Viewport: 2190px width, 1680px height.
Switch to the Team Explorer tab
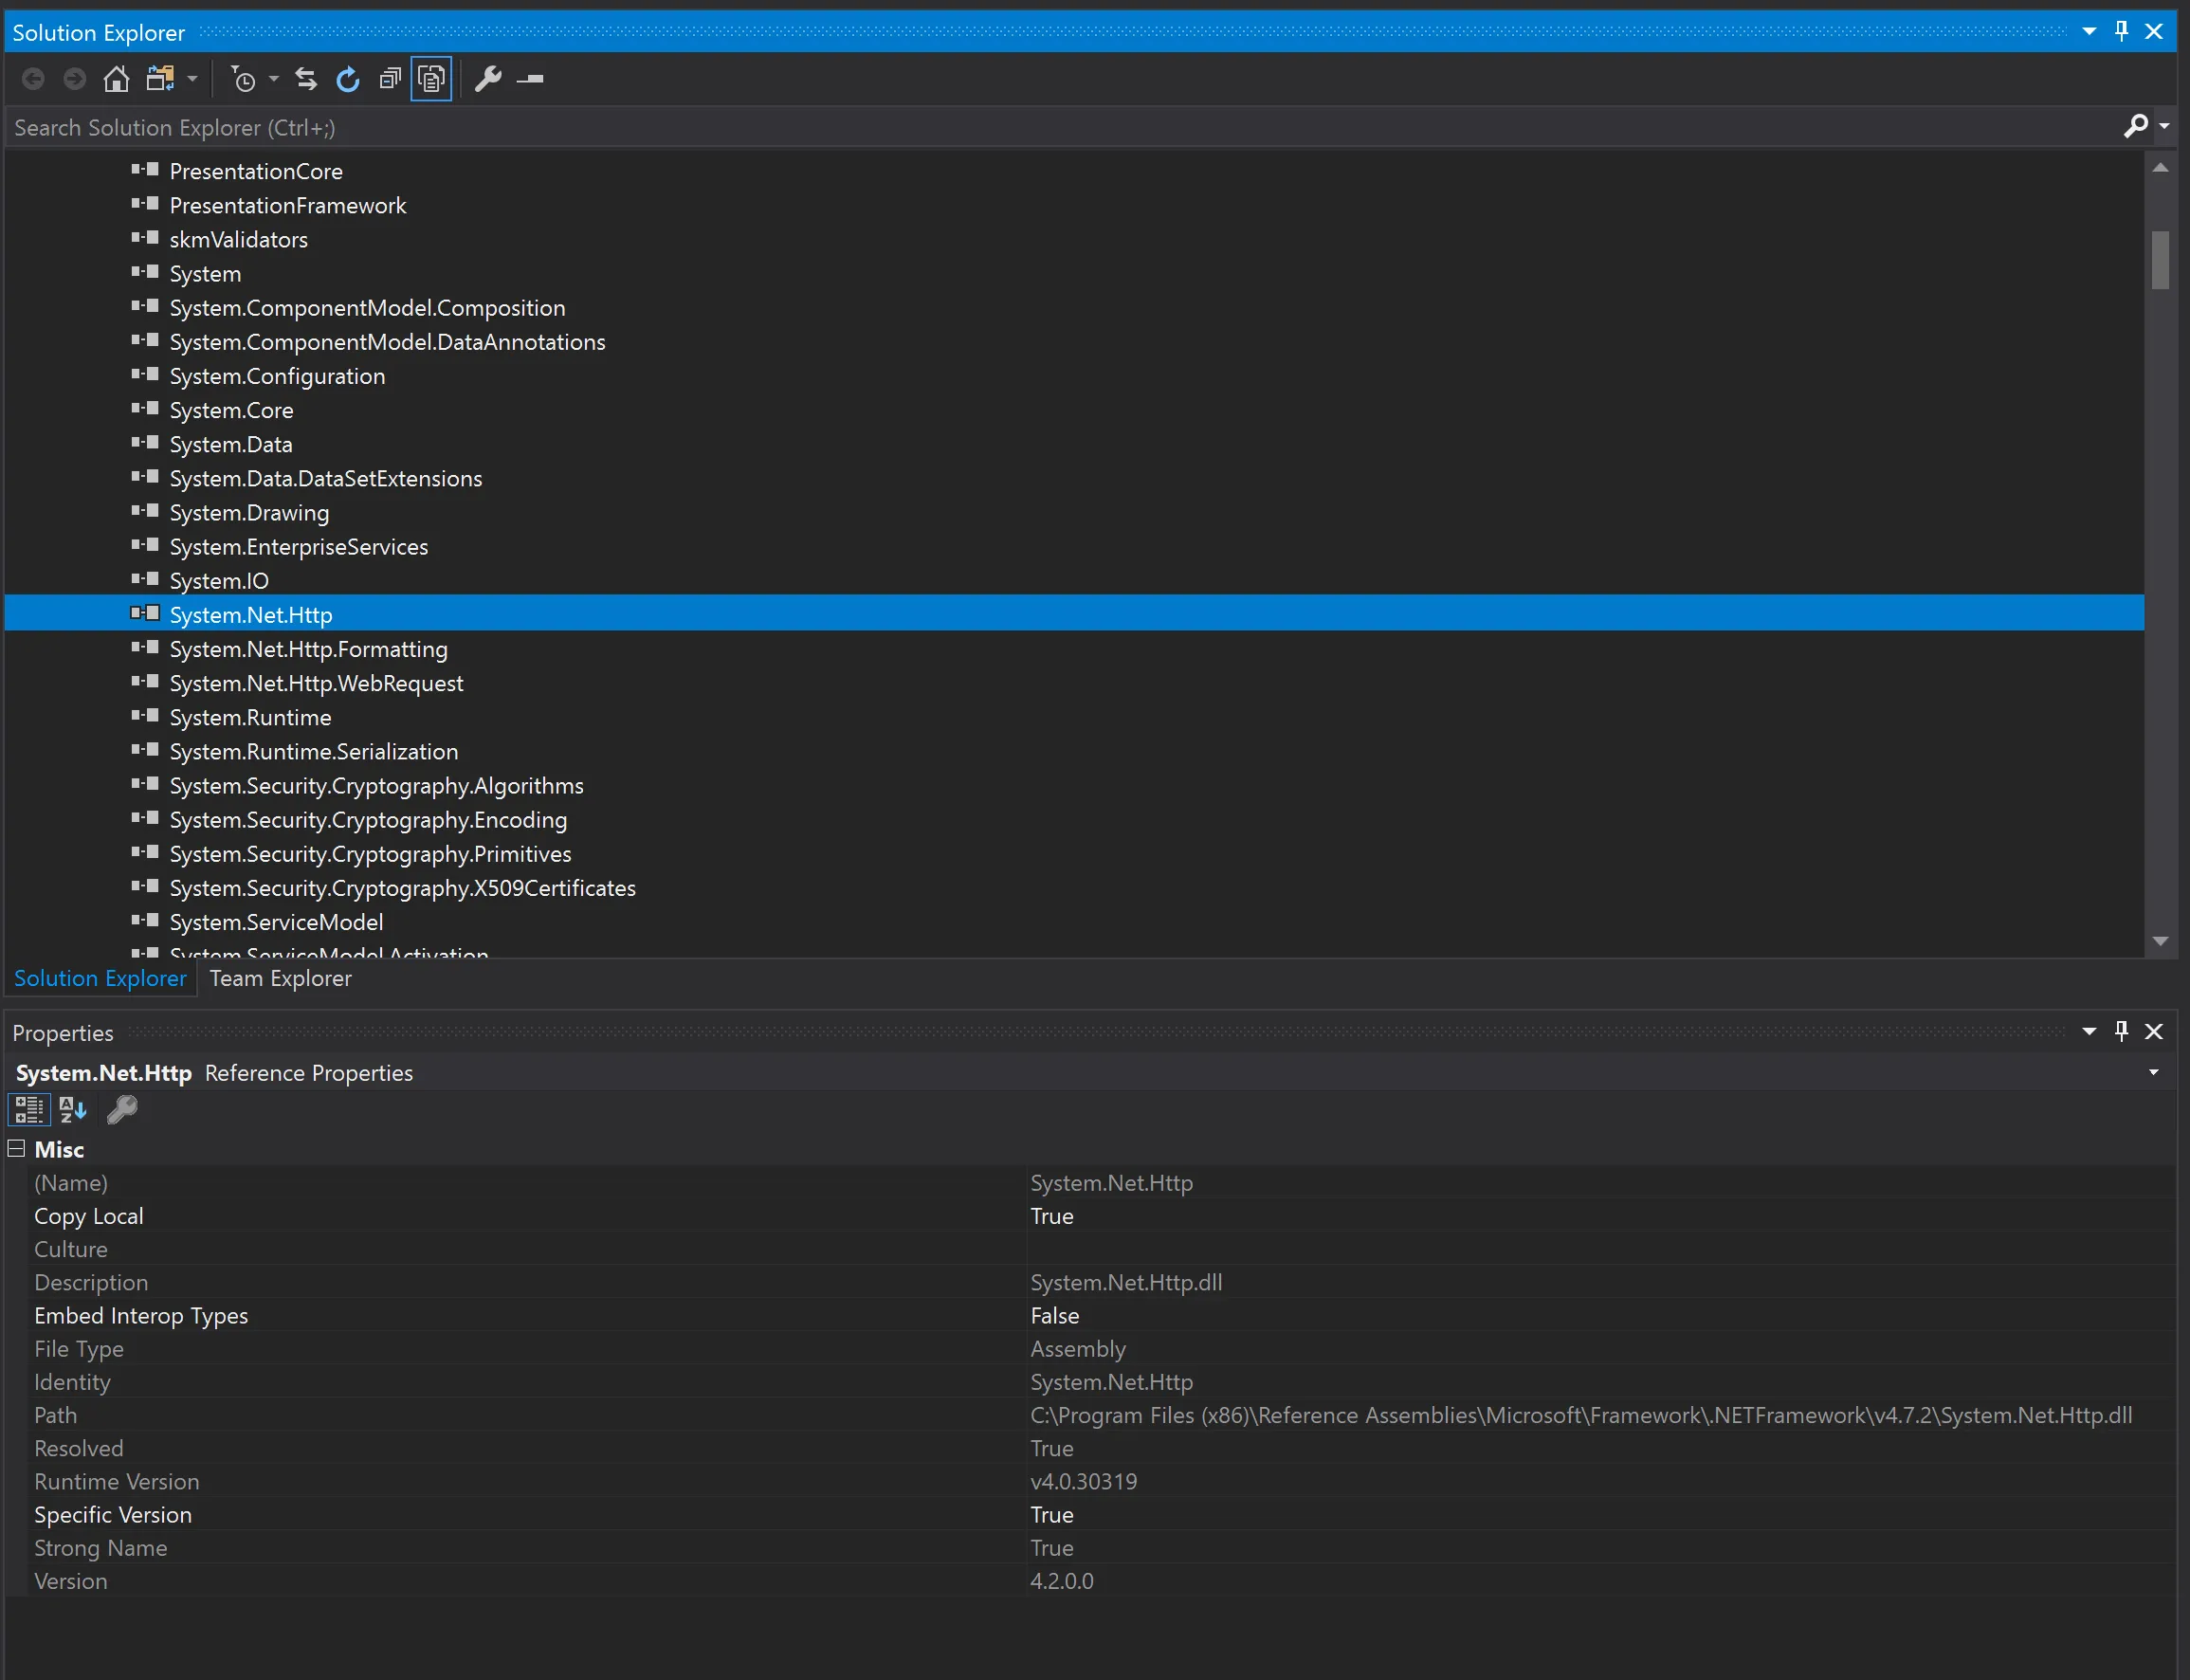coord(280,978)
